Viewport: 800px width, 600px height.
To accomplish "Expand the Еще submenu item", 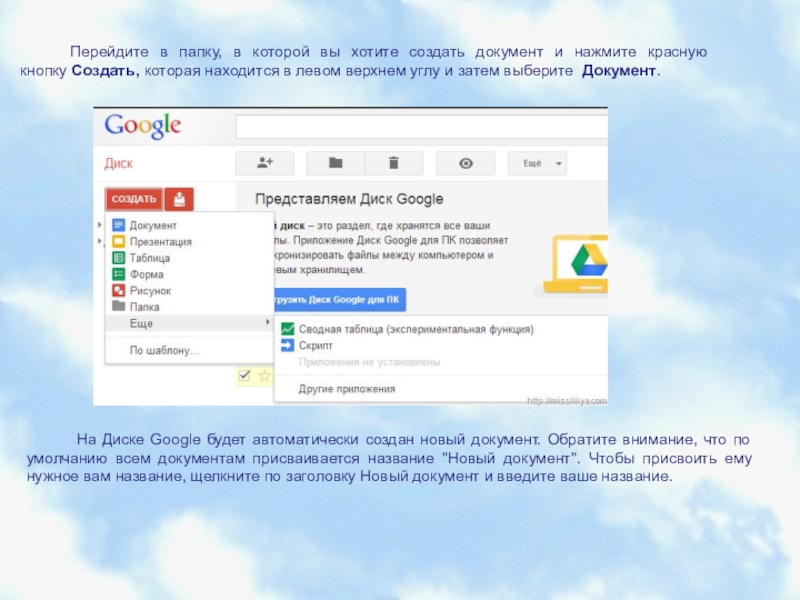I will [189, 323].
